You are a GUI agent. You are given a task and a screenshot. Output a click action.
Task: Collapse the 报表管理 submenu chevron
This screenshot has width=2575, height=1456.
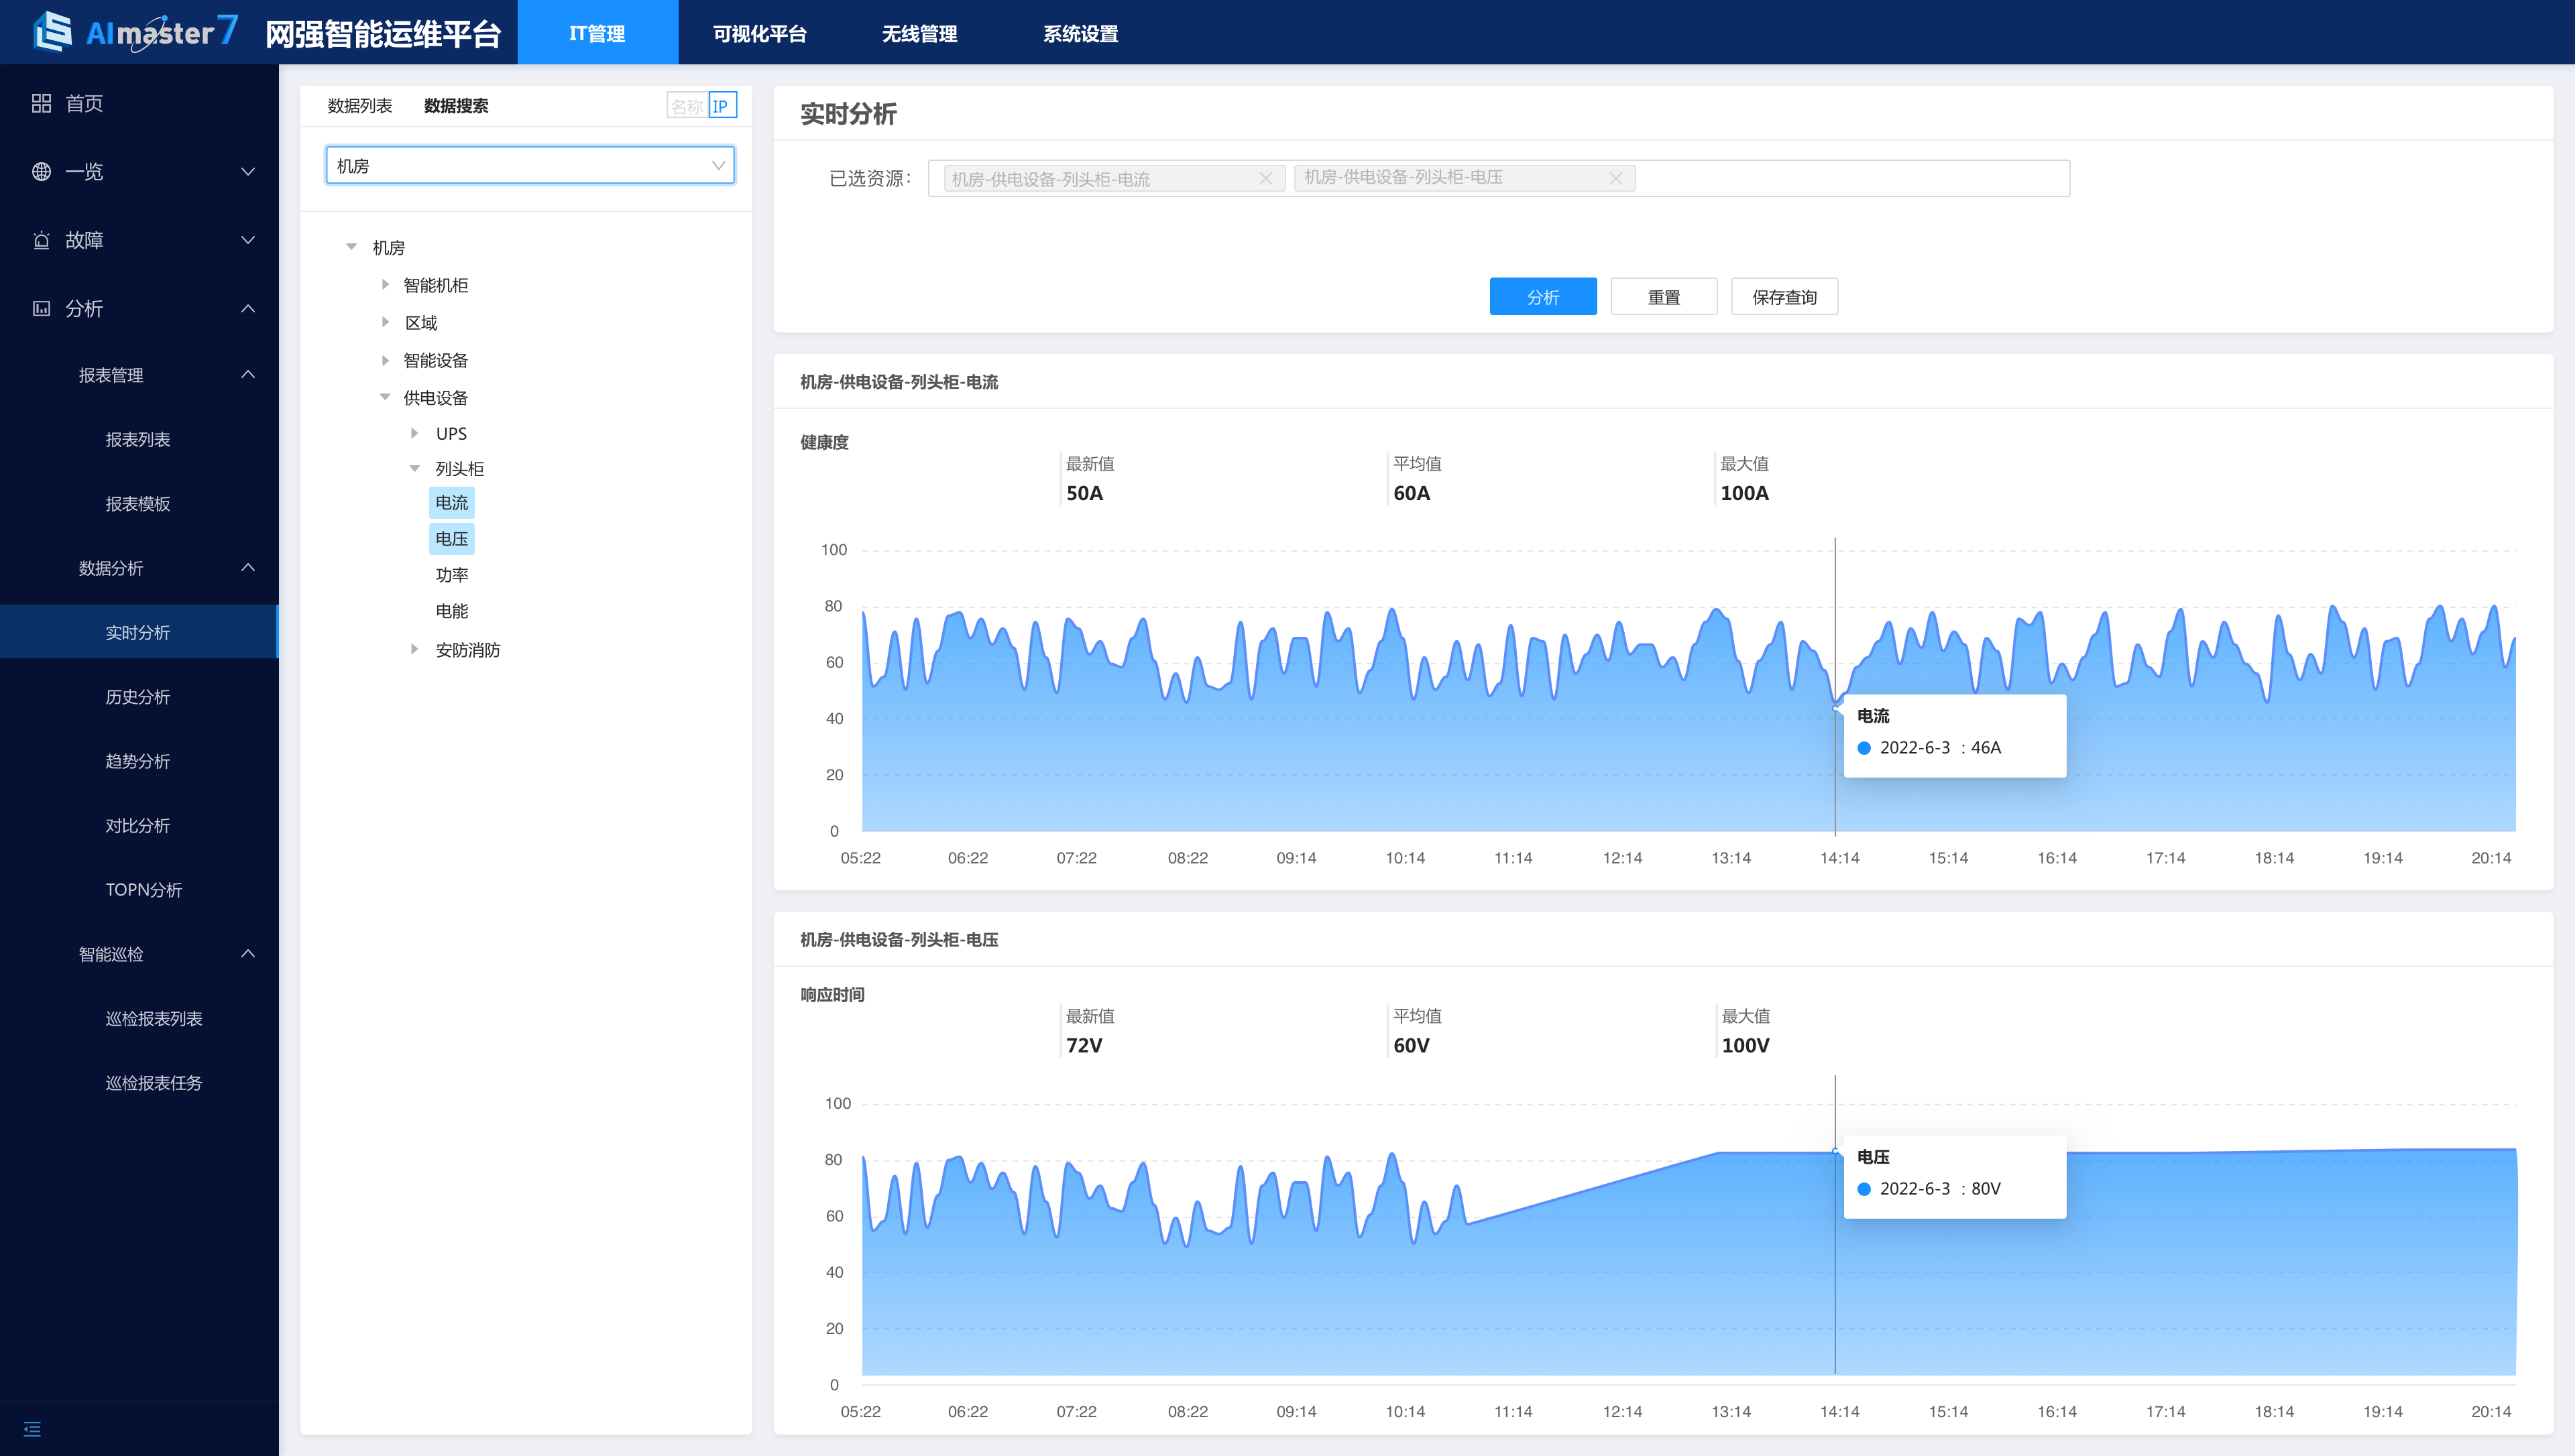coord(248,374)
